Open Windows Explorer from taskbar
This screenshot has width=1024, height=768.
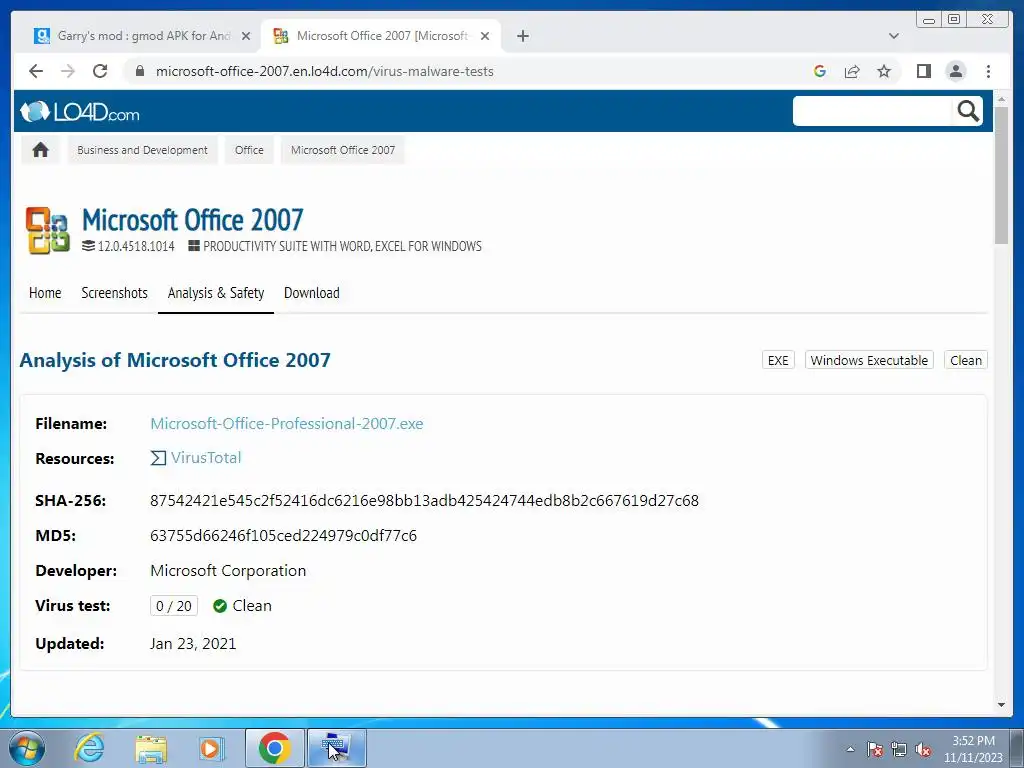[x=151, y=749]
